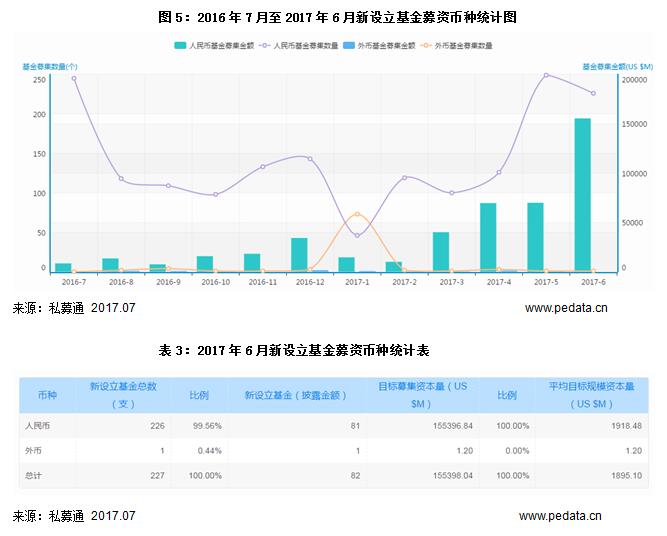The image size is (667, 536).
Task: Click the cell value 82 in 总计 row
Action: pyautogui.click(x=356, y=475)
